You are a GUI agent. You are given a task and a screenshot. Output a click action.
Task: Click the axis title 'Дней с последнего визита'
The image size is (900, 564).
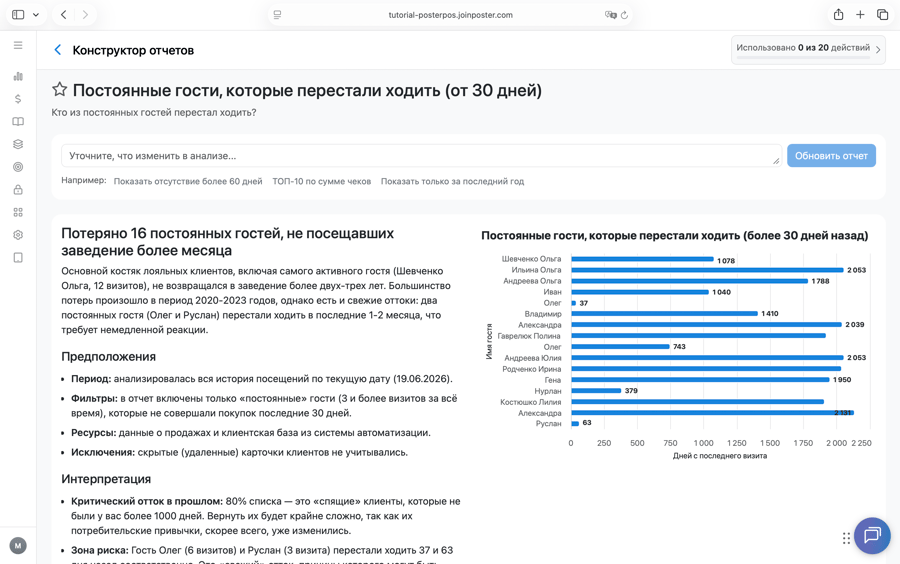coord(720,456)
